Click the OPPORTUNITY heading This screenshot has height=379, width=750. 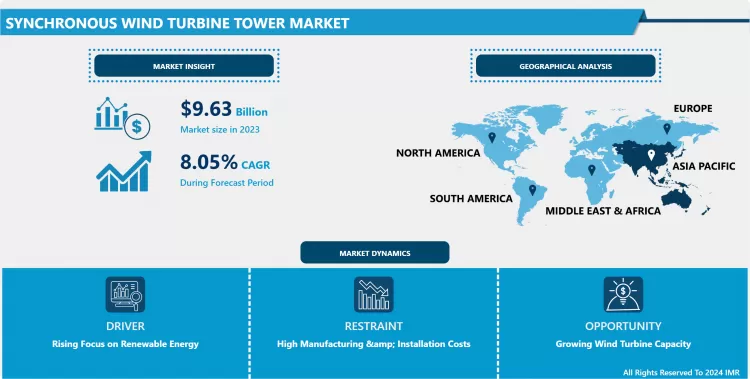[623, 326]
